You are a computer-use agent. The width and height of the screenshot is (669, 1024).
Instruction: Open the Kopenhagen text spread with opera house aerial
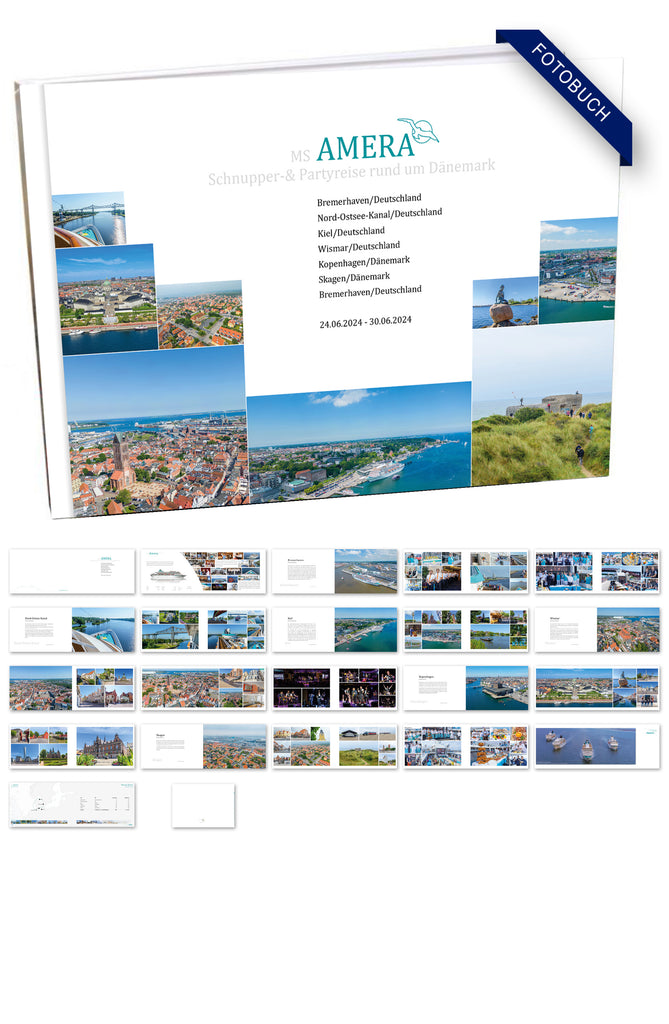point(466,688)
